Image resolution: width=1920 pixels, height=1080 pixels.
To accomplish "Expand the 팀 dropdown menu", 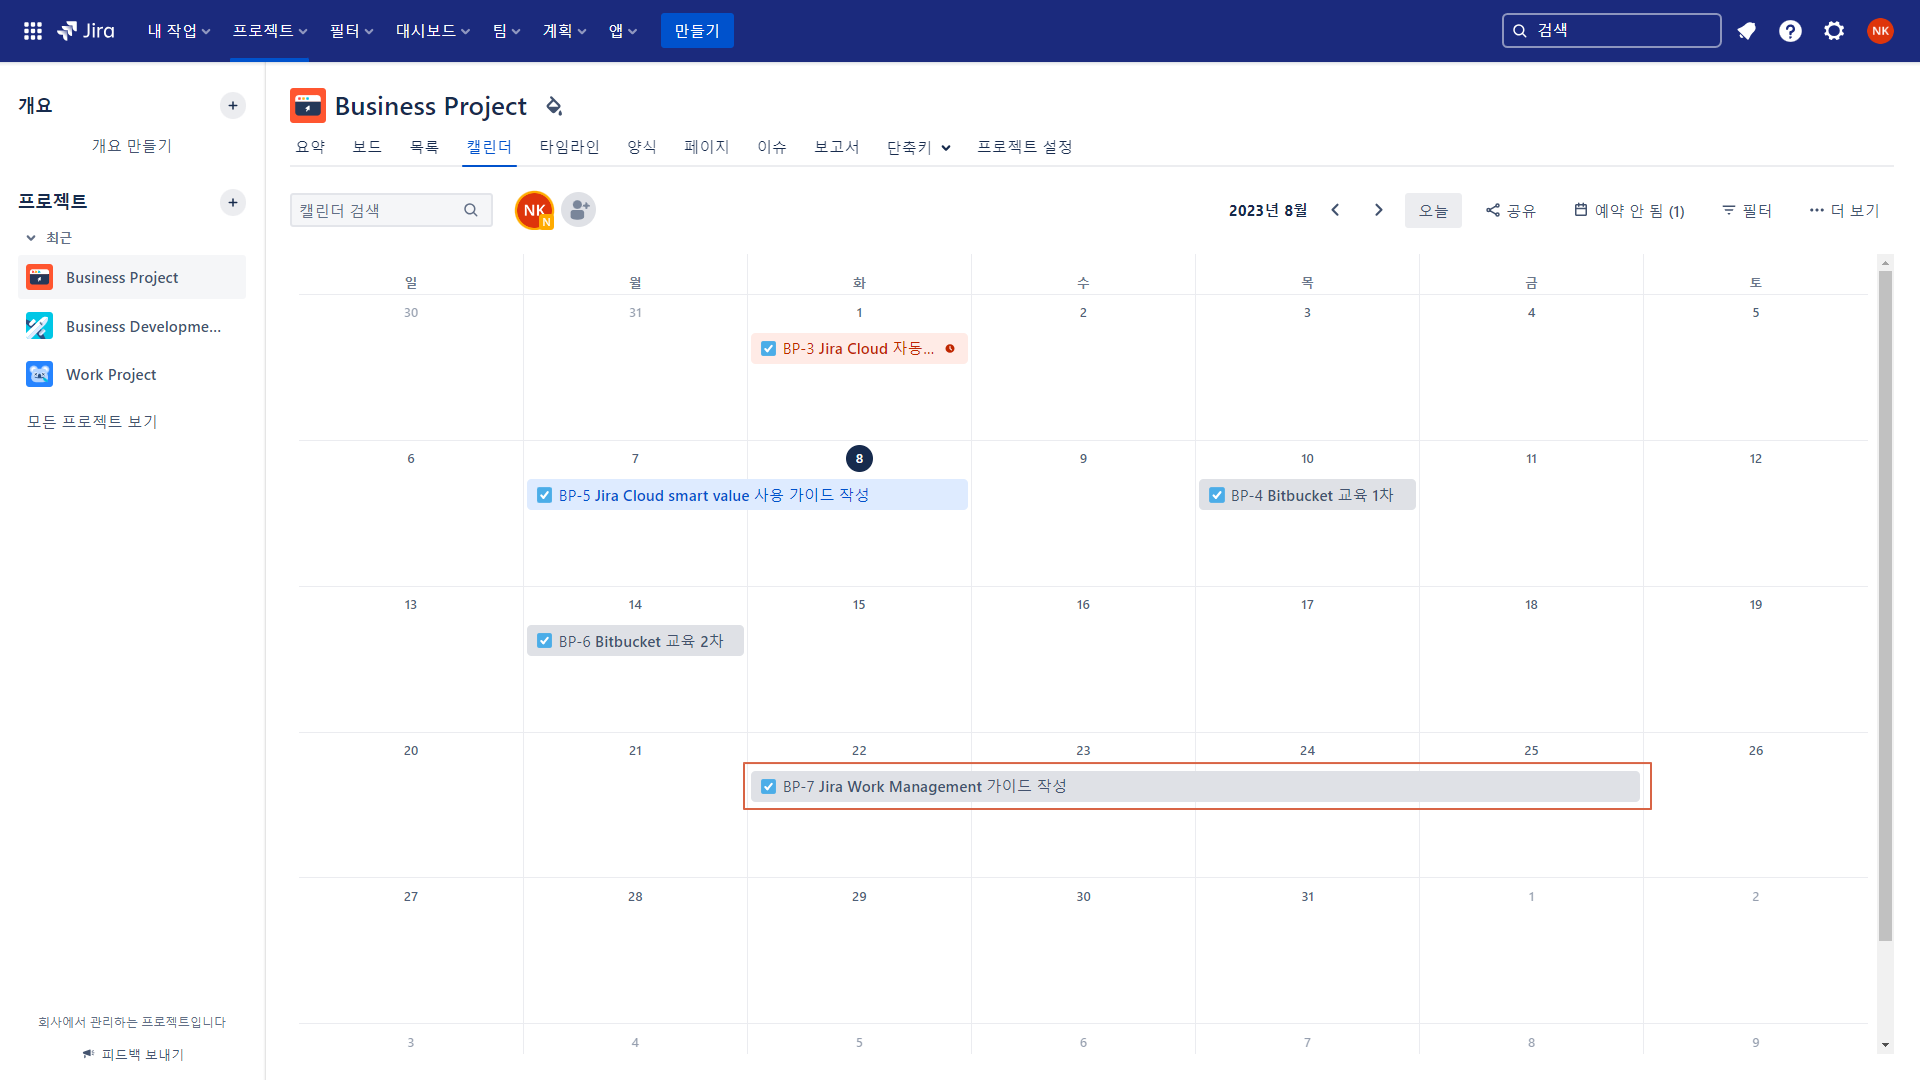I will point(506,31).
